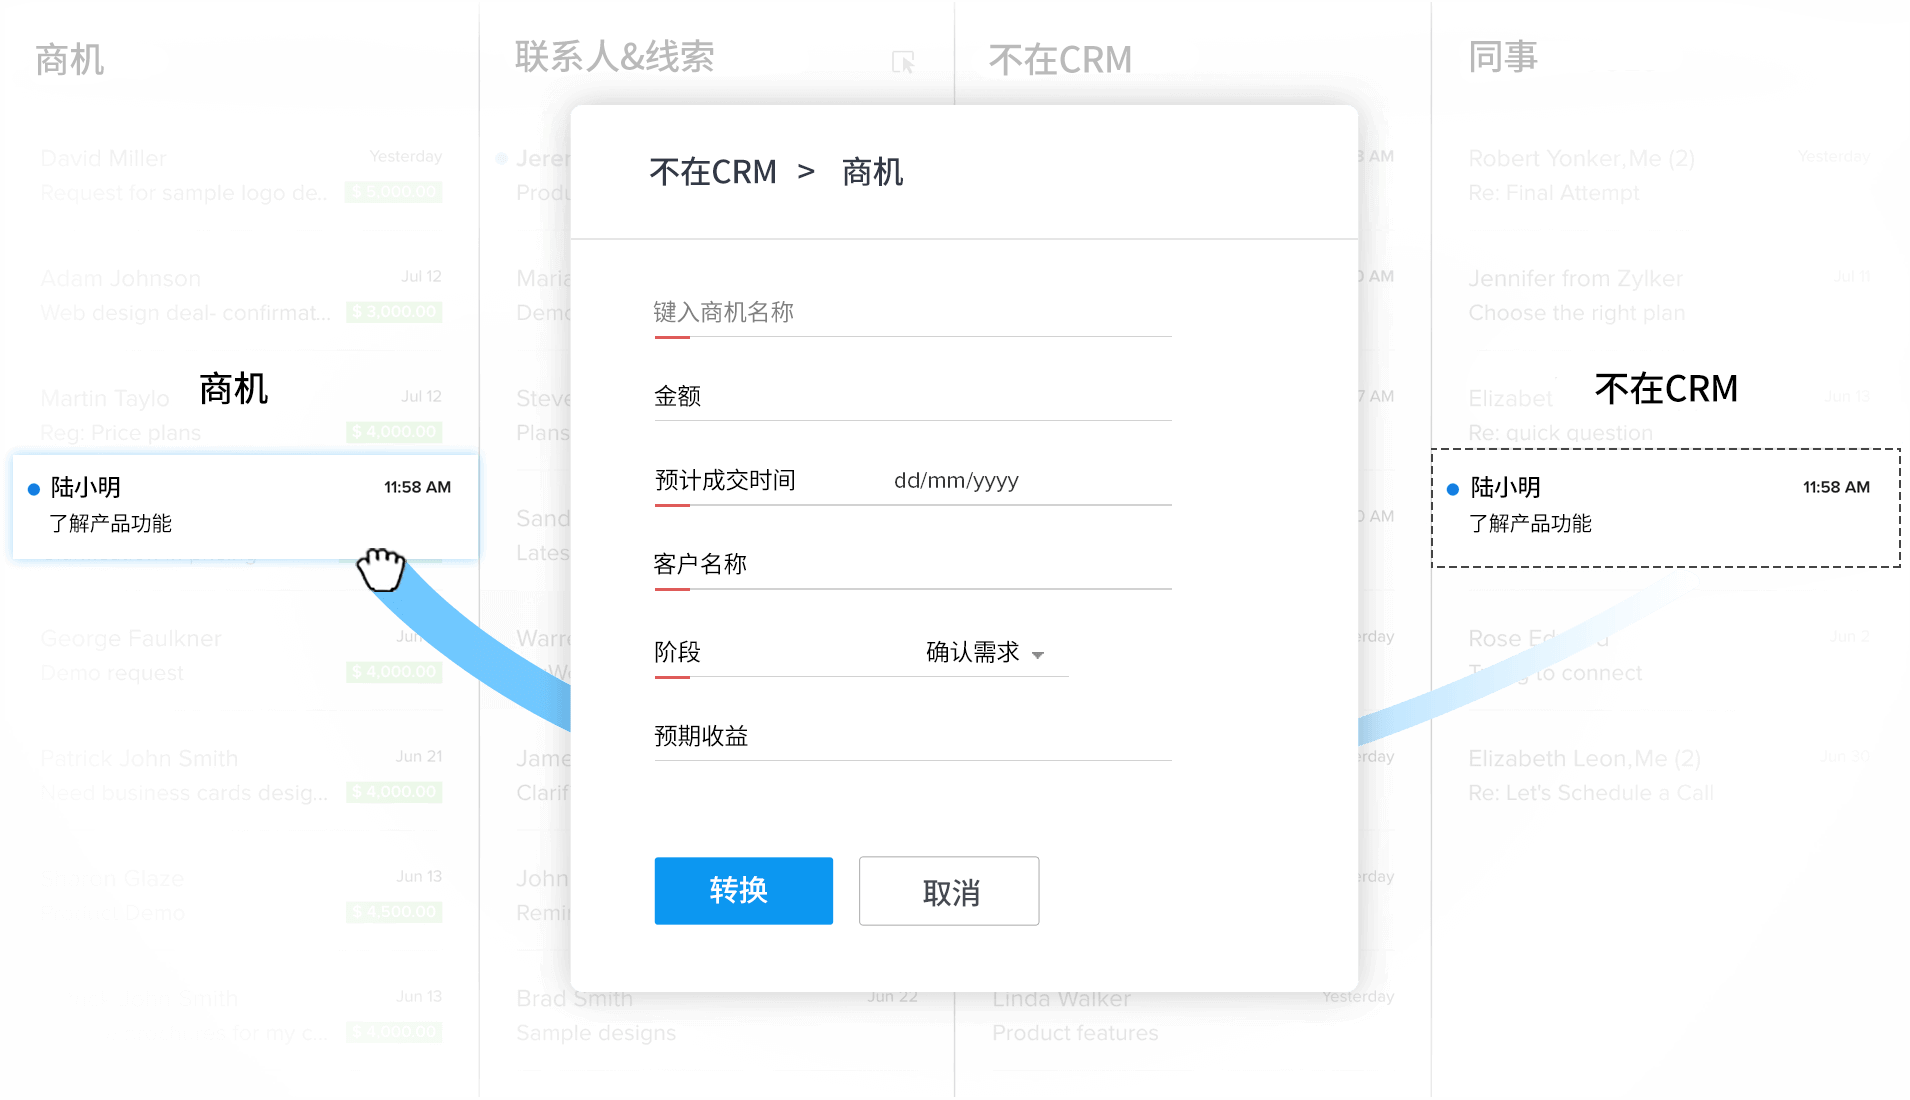This screenshot has width=1910, height=1100.
Task: Click the blue unread dot on dragged 陆小明 card
Action: point(34,489)
